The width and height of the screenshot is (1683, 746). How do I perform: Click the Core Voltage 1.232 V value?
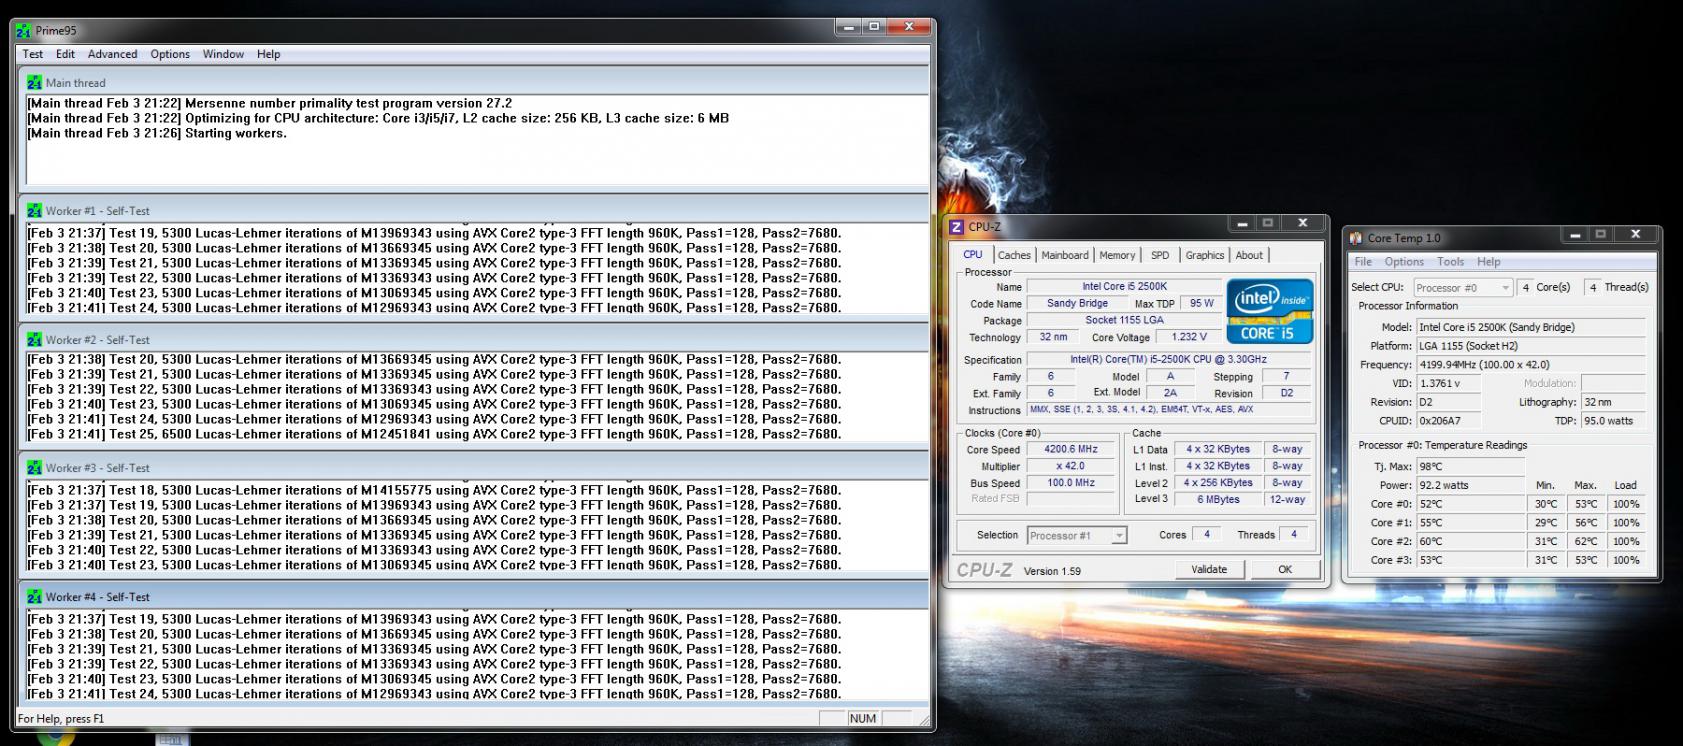tap(1189, 337)
